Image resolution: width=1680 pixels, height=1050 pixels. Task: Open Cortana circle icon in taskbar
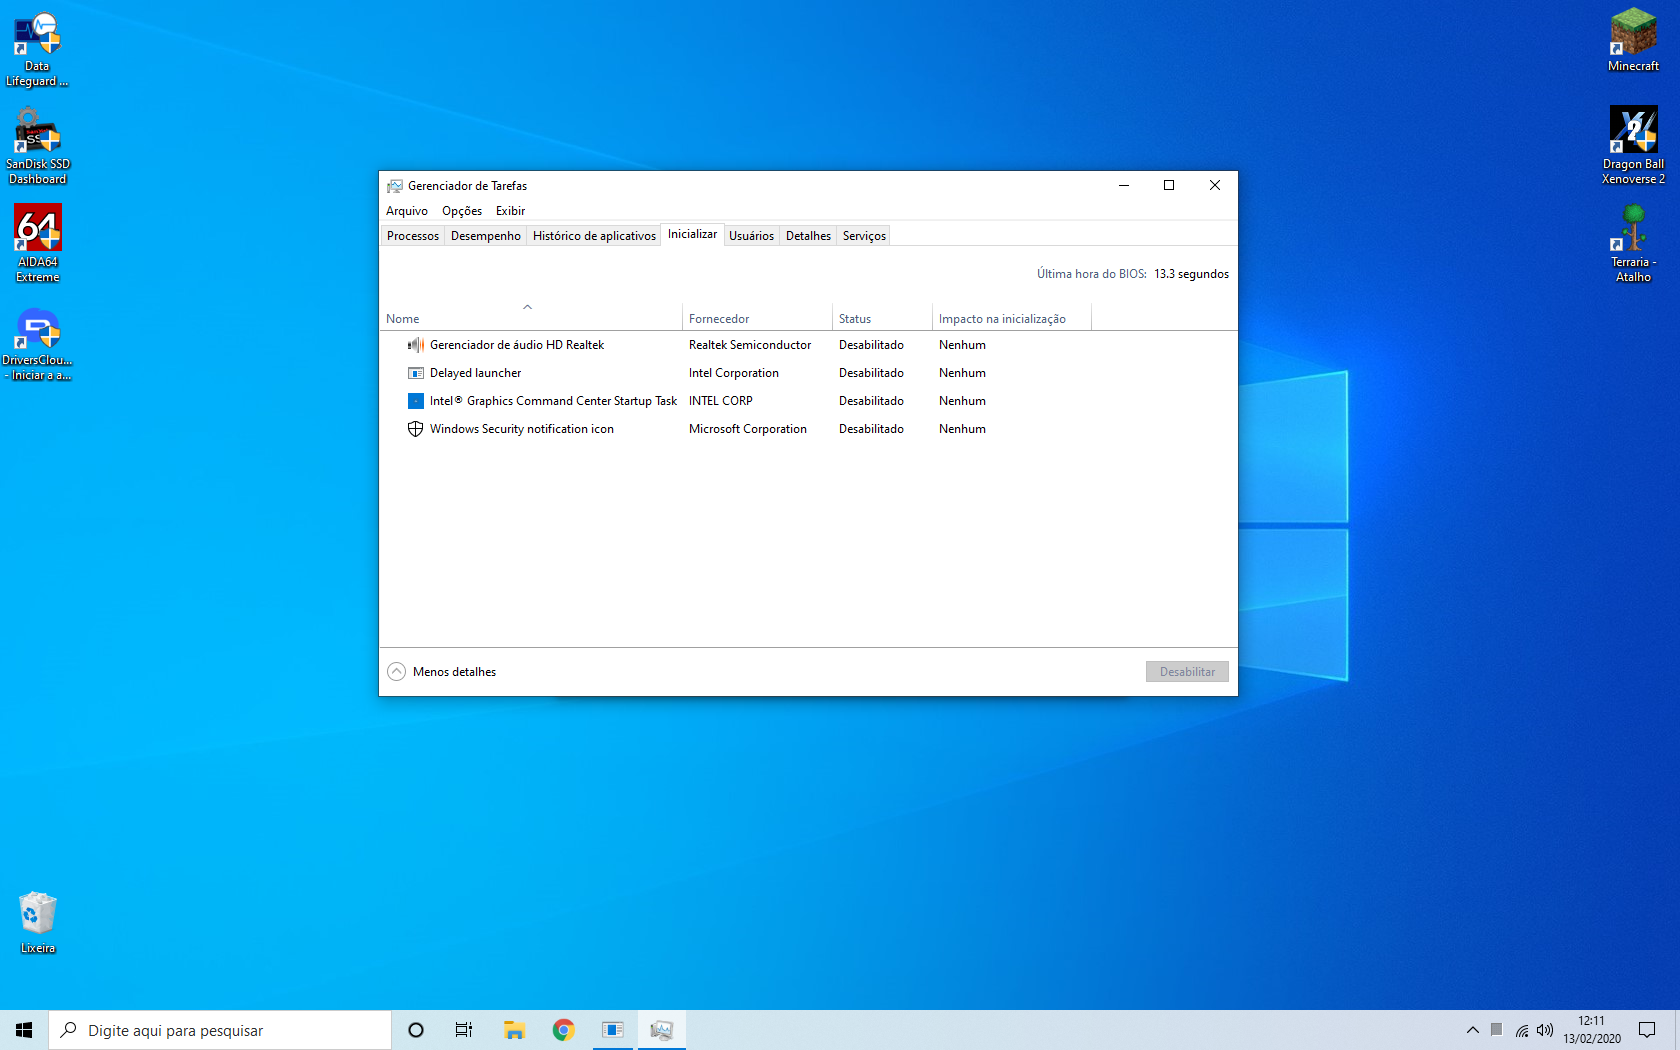point(416,1030)
